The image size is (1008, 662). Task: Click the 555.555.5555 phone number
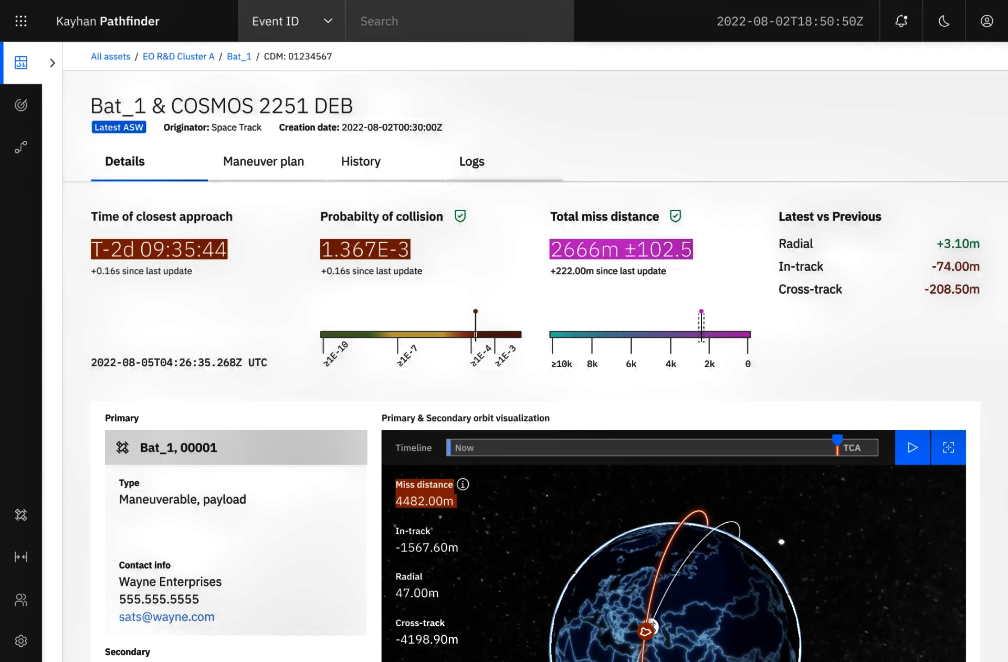coord(159,599)
